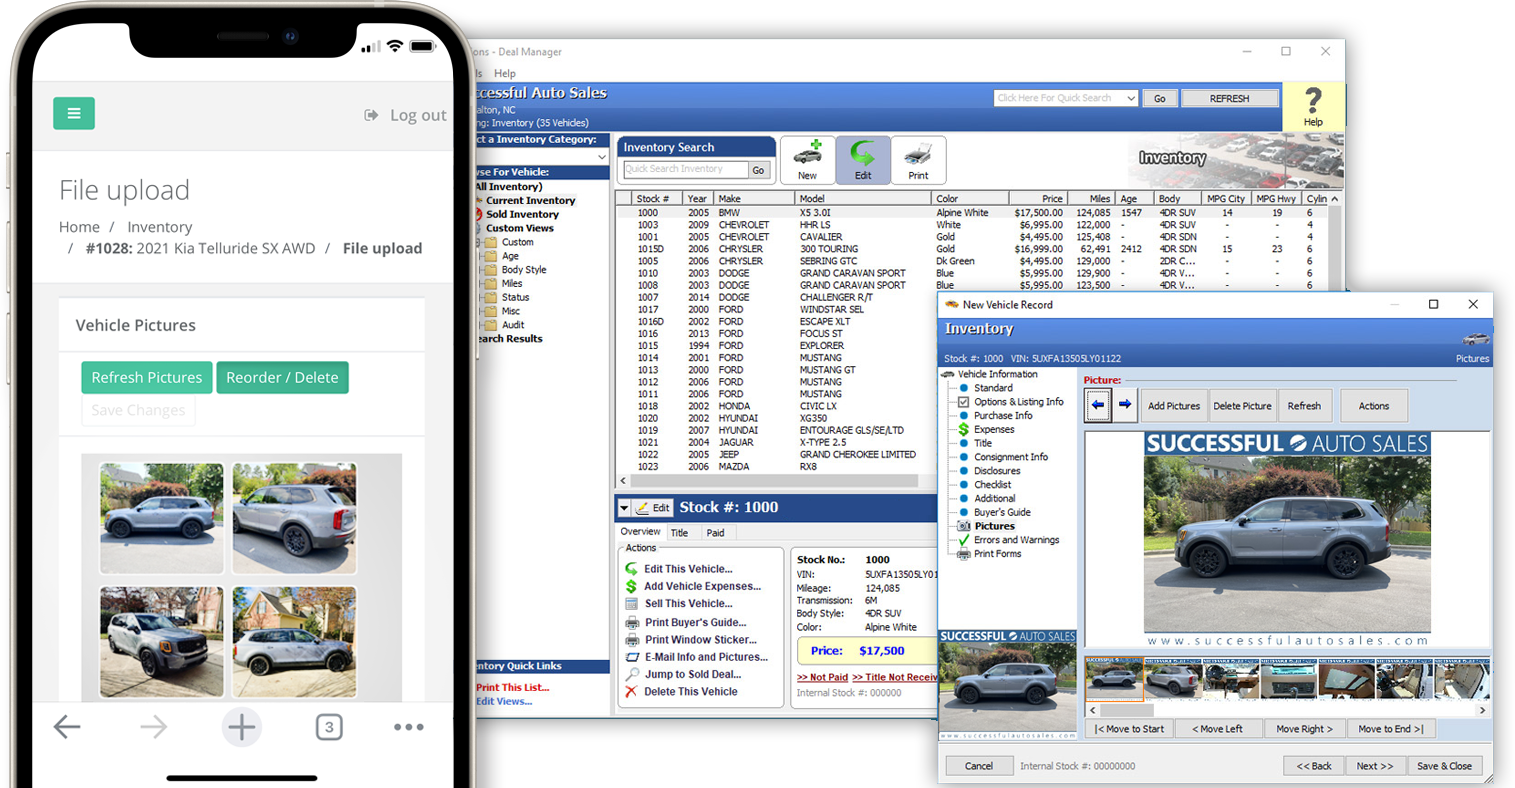The height and width of the screenshot is (788, 1515).
Task: Open the Inventory Category dropdown
Action: coord(601,156)
